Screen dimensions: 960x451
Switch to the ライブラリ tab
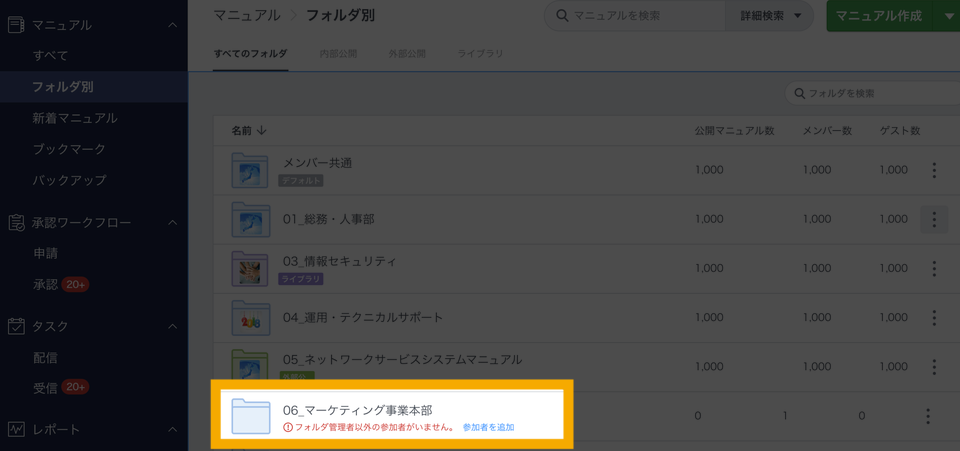pos(480,54)
